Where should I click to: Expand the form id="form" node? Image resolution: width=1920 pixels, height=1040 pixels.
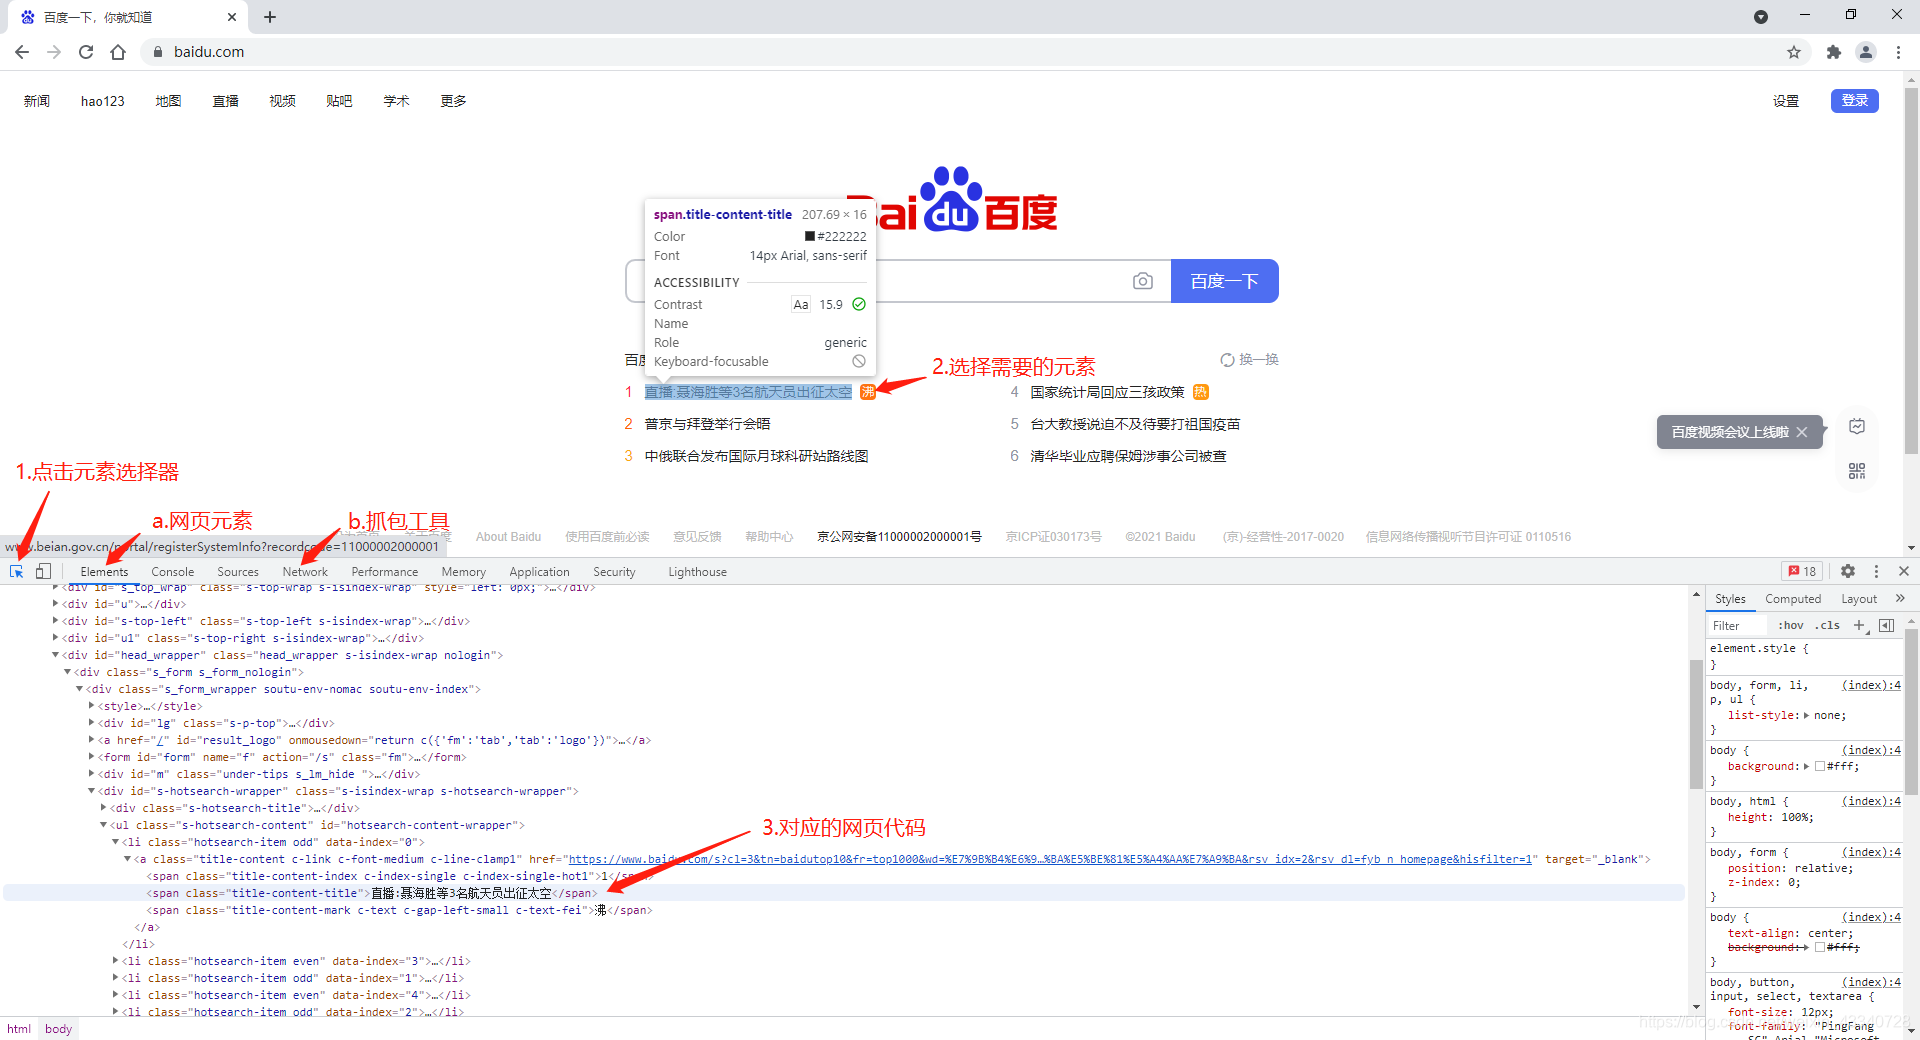click(x=91, y=757)
